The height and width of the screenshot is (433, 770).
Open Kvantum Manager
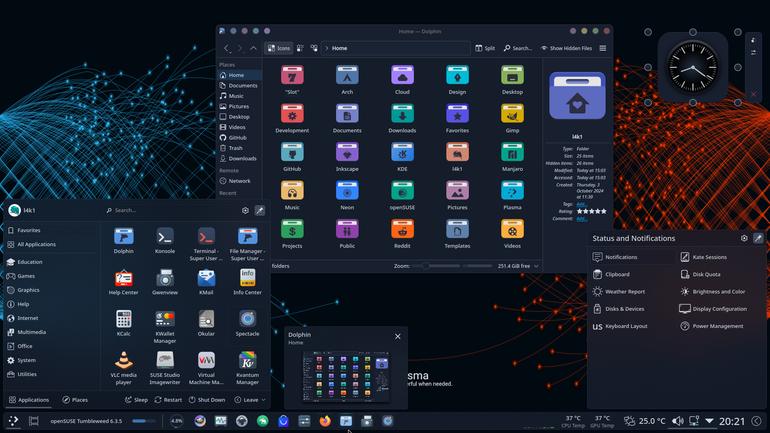(x=247, y=368)
